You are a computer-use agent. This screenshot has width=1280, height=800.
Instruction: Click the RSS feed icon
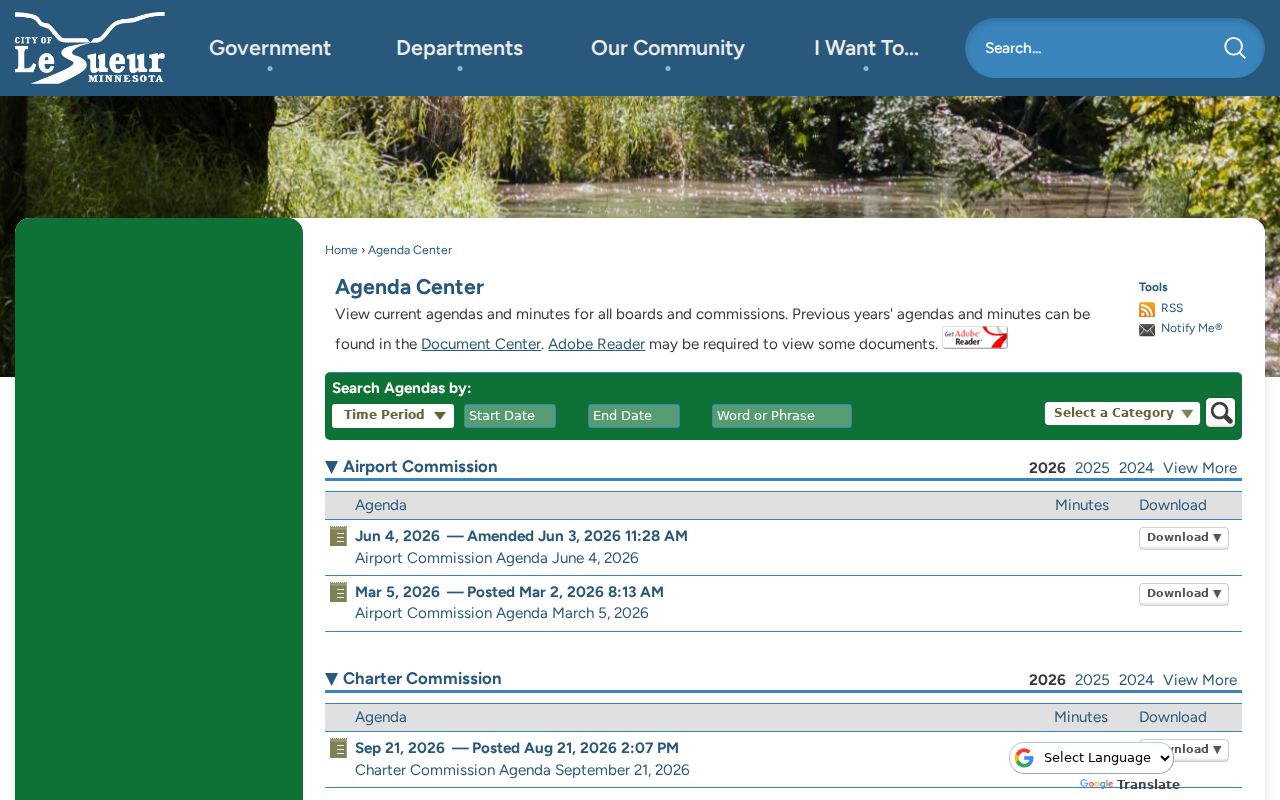(1147, 309)
